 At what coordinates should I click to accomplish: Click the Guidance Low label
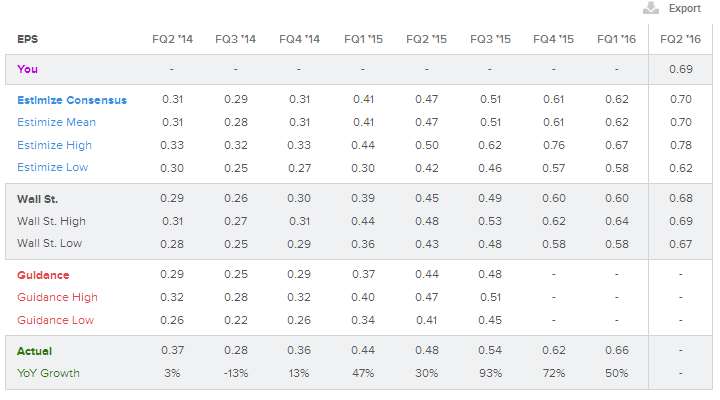(x=56, y=320)
